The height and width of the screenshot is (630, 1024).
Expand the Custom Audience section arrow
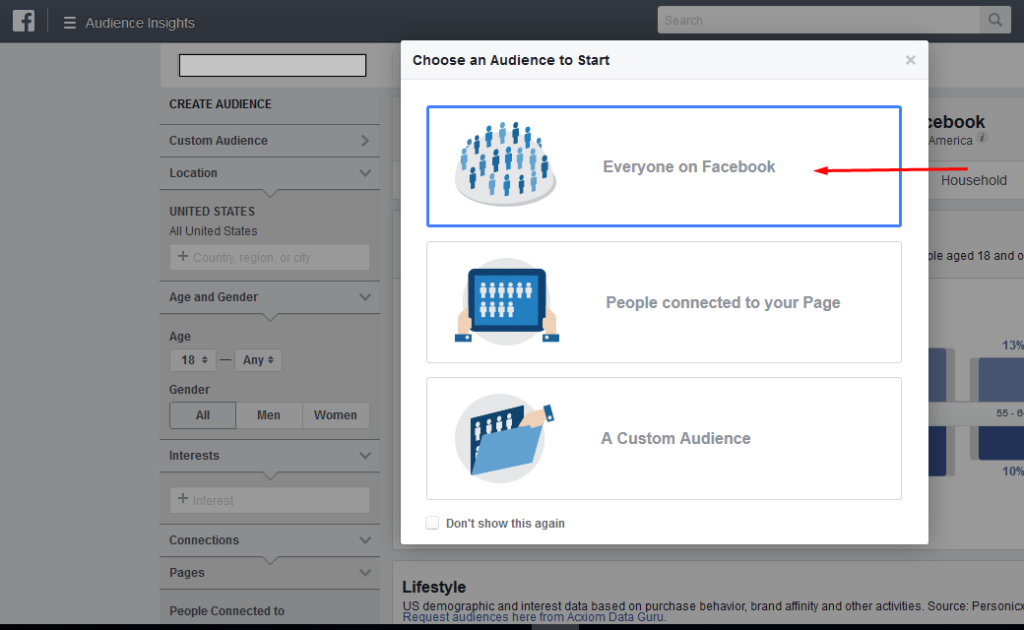coord(365,140)
